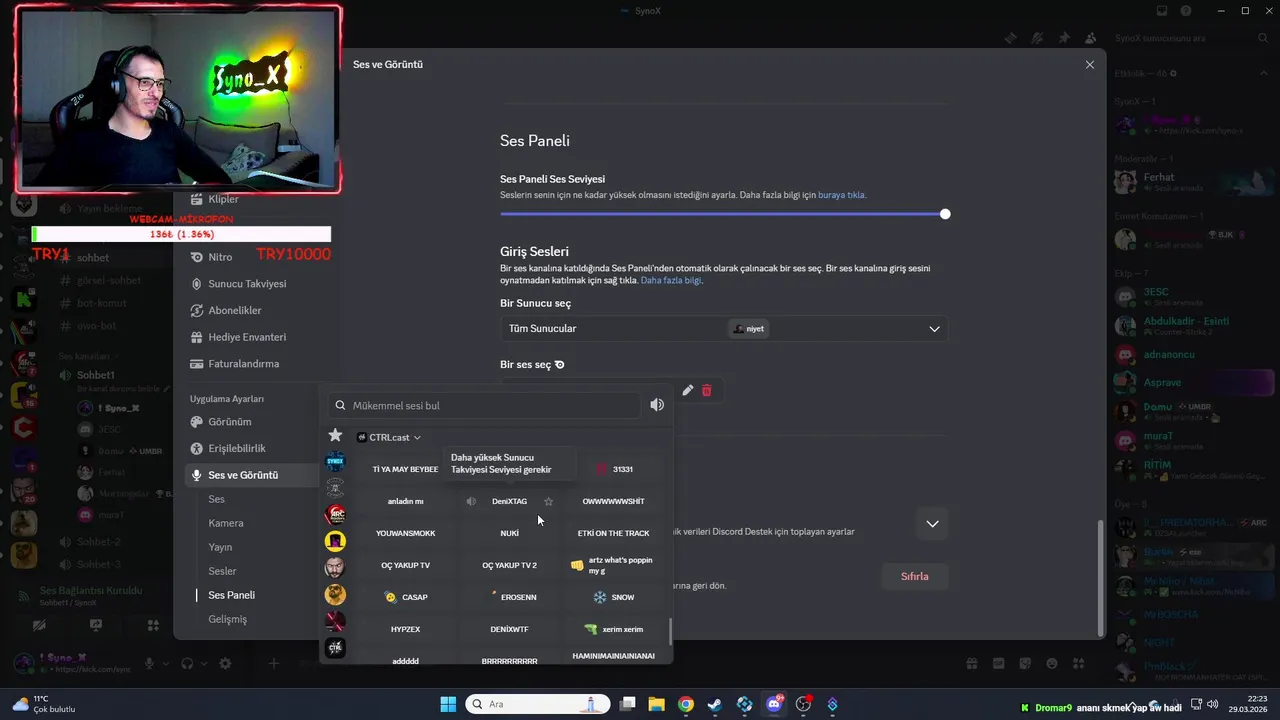Follow the 'Daha fazla bilgi' link under Giriş Sesleri
1280x720 pixels.
point(671,281)
